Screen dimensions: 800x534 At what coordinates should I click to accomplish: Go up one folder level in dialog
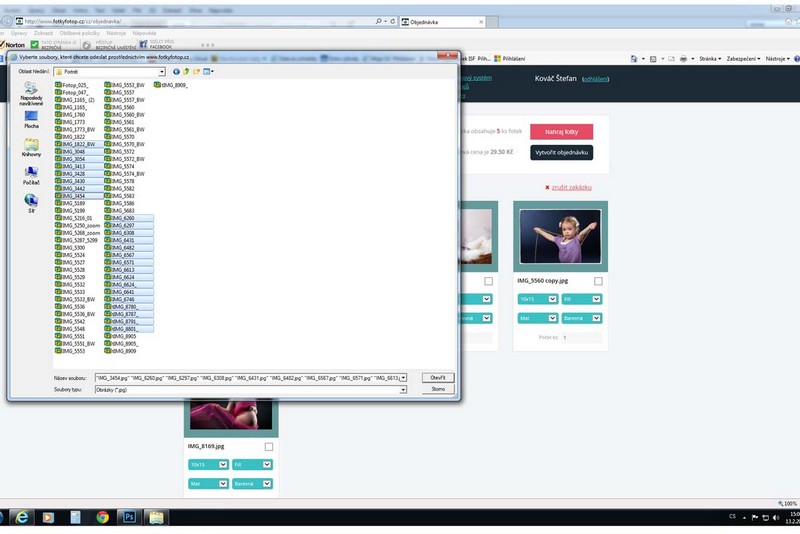pyautogui.click(x=186, y=72)
